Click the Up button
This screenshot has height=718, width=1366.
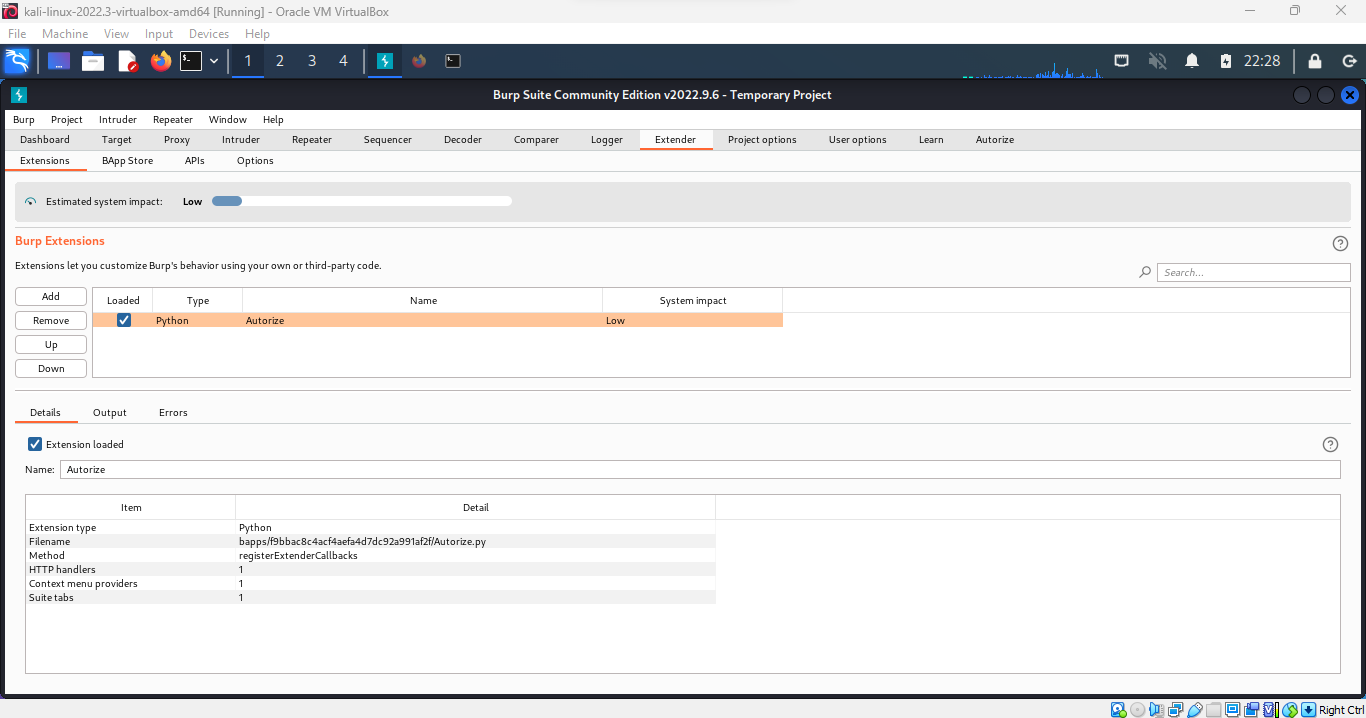[51, 345]
